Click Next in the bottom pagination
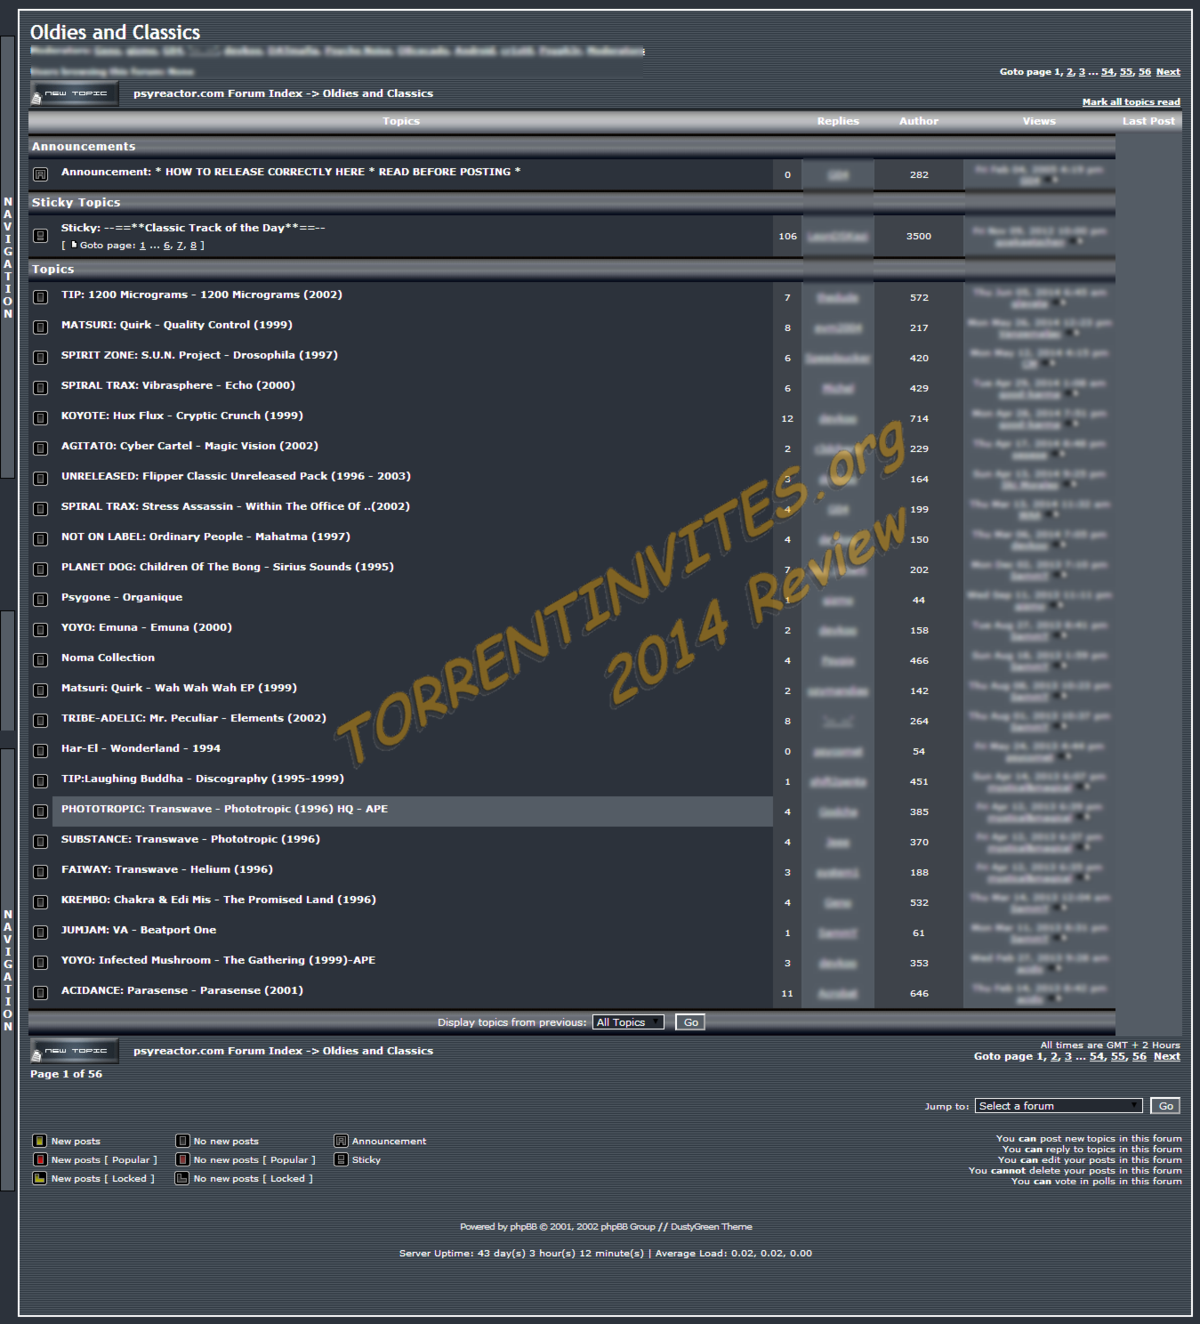Image resolution: width=1200 pixels, height=1324 pixels. [x=1166, y=1057]
